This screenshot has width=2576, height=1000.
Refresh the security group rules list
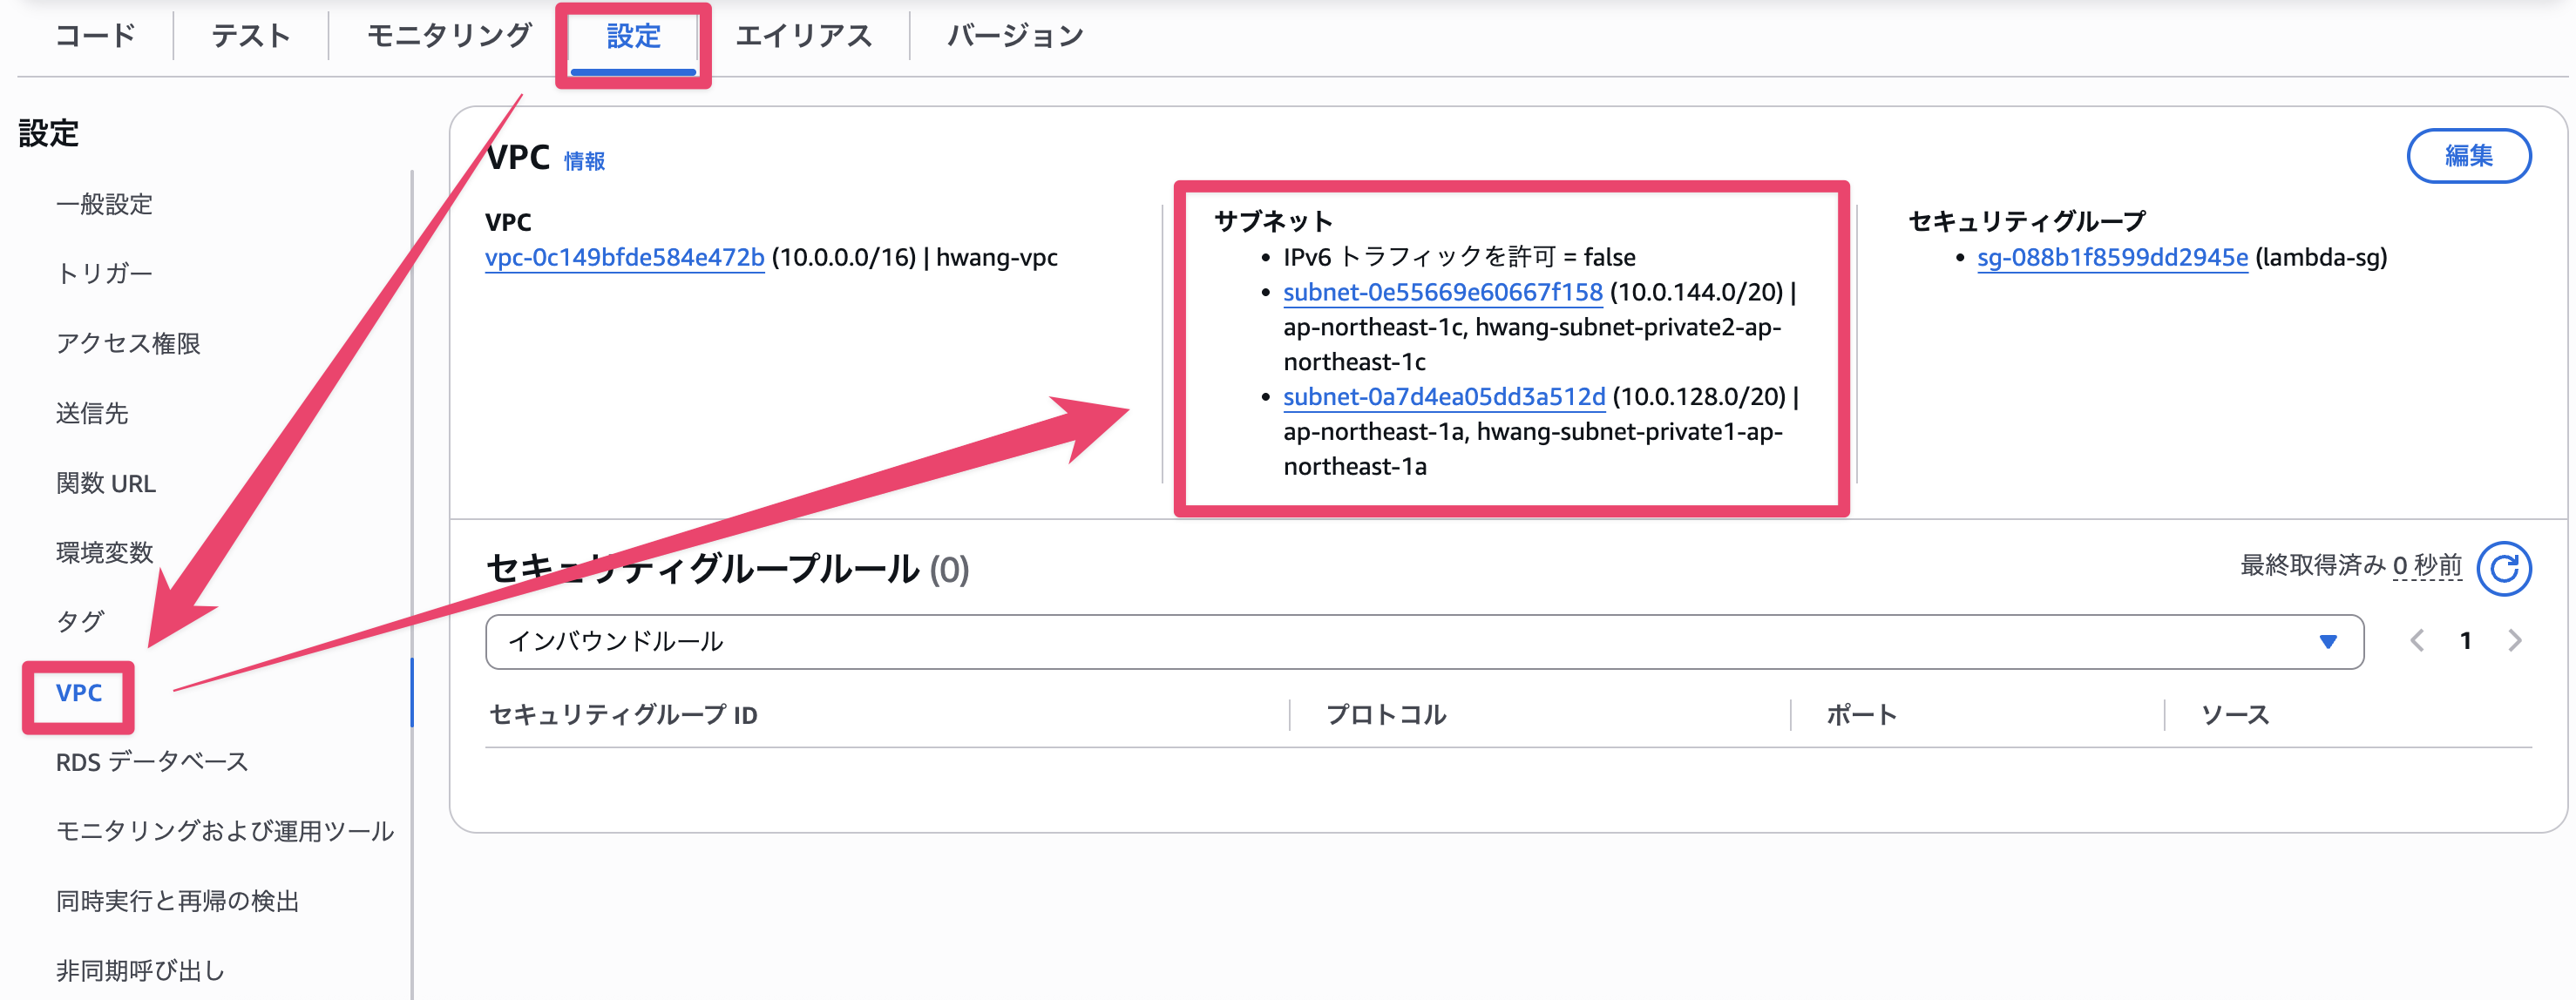[2504, 568]
